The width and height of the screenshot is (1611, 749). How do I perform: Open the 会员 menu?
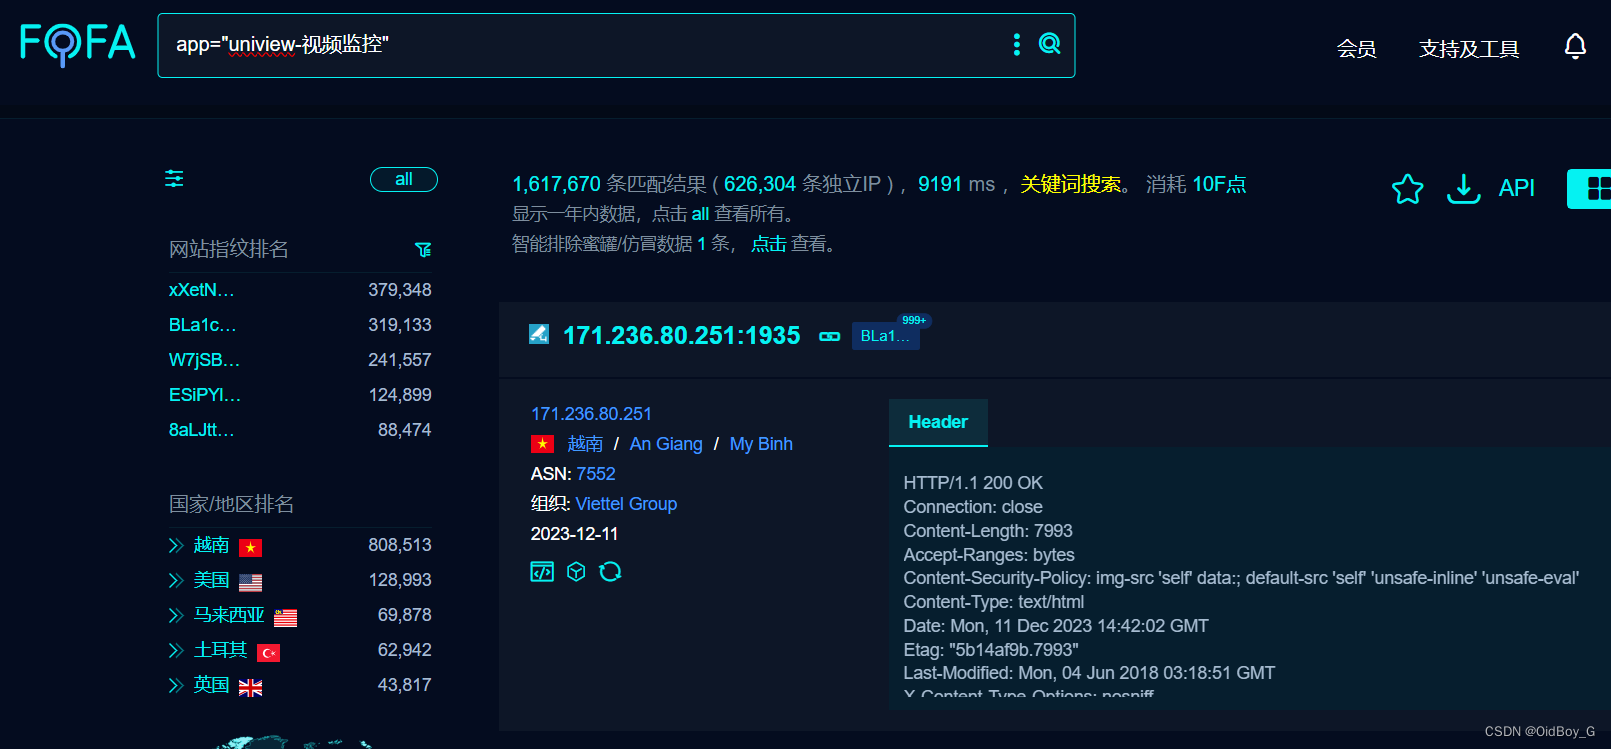(1356, 48)
